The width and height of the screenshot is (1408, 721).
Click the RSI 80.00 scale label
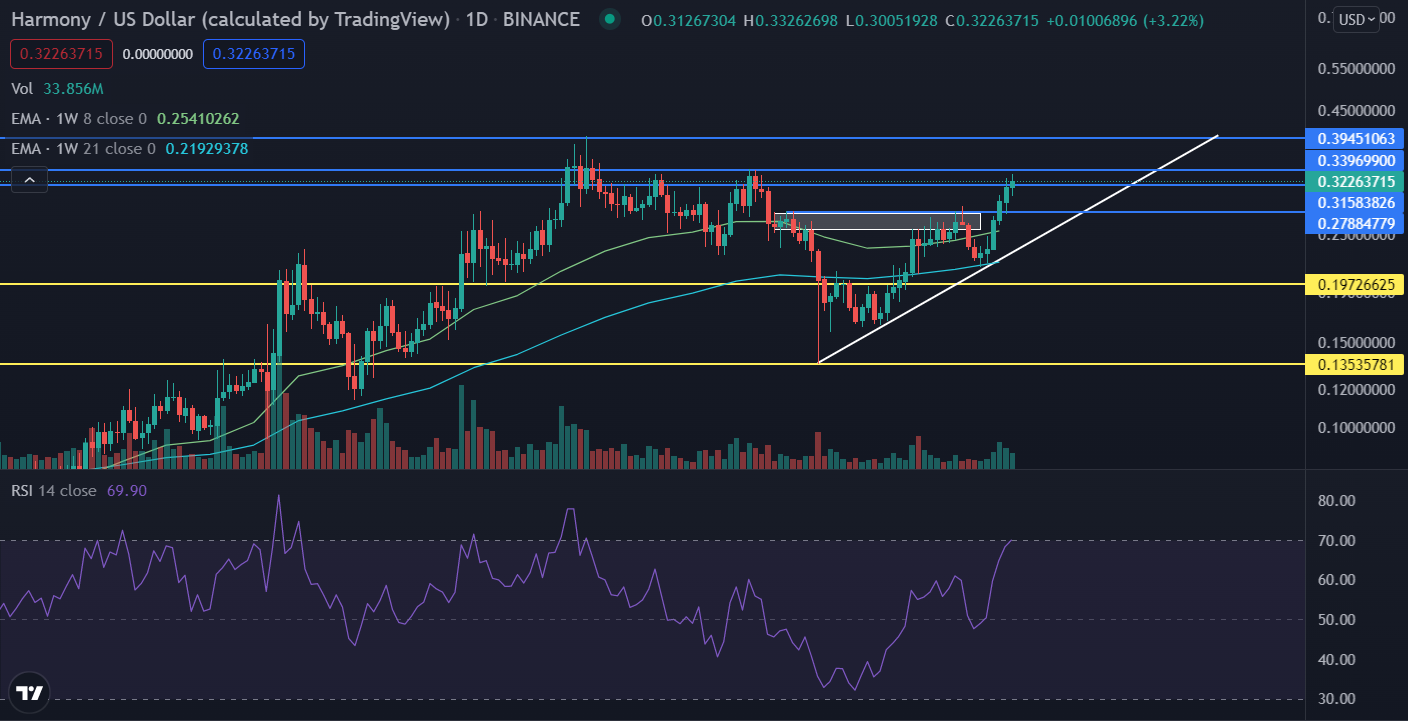point(1337,501)
